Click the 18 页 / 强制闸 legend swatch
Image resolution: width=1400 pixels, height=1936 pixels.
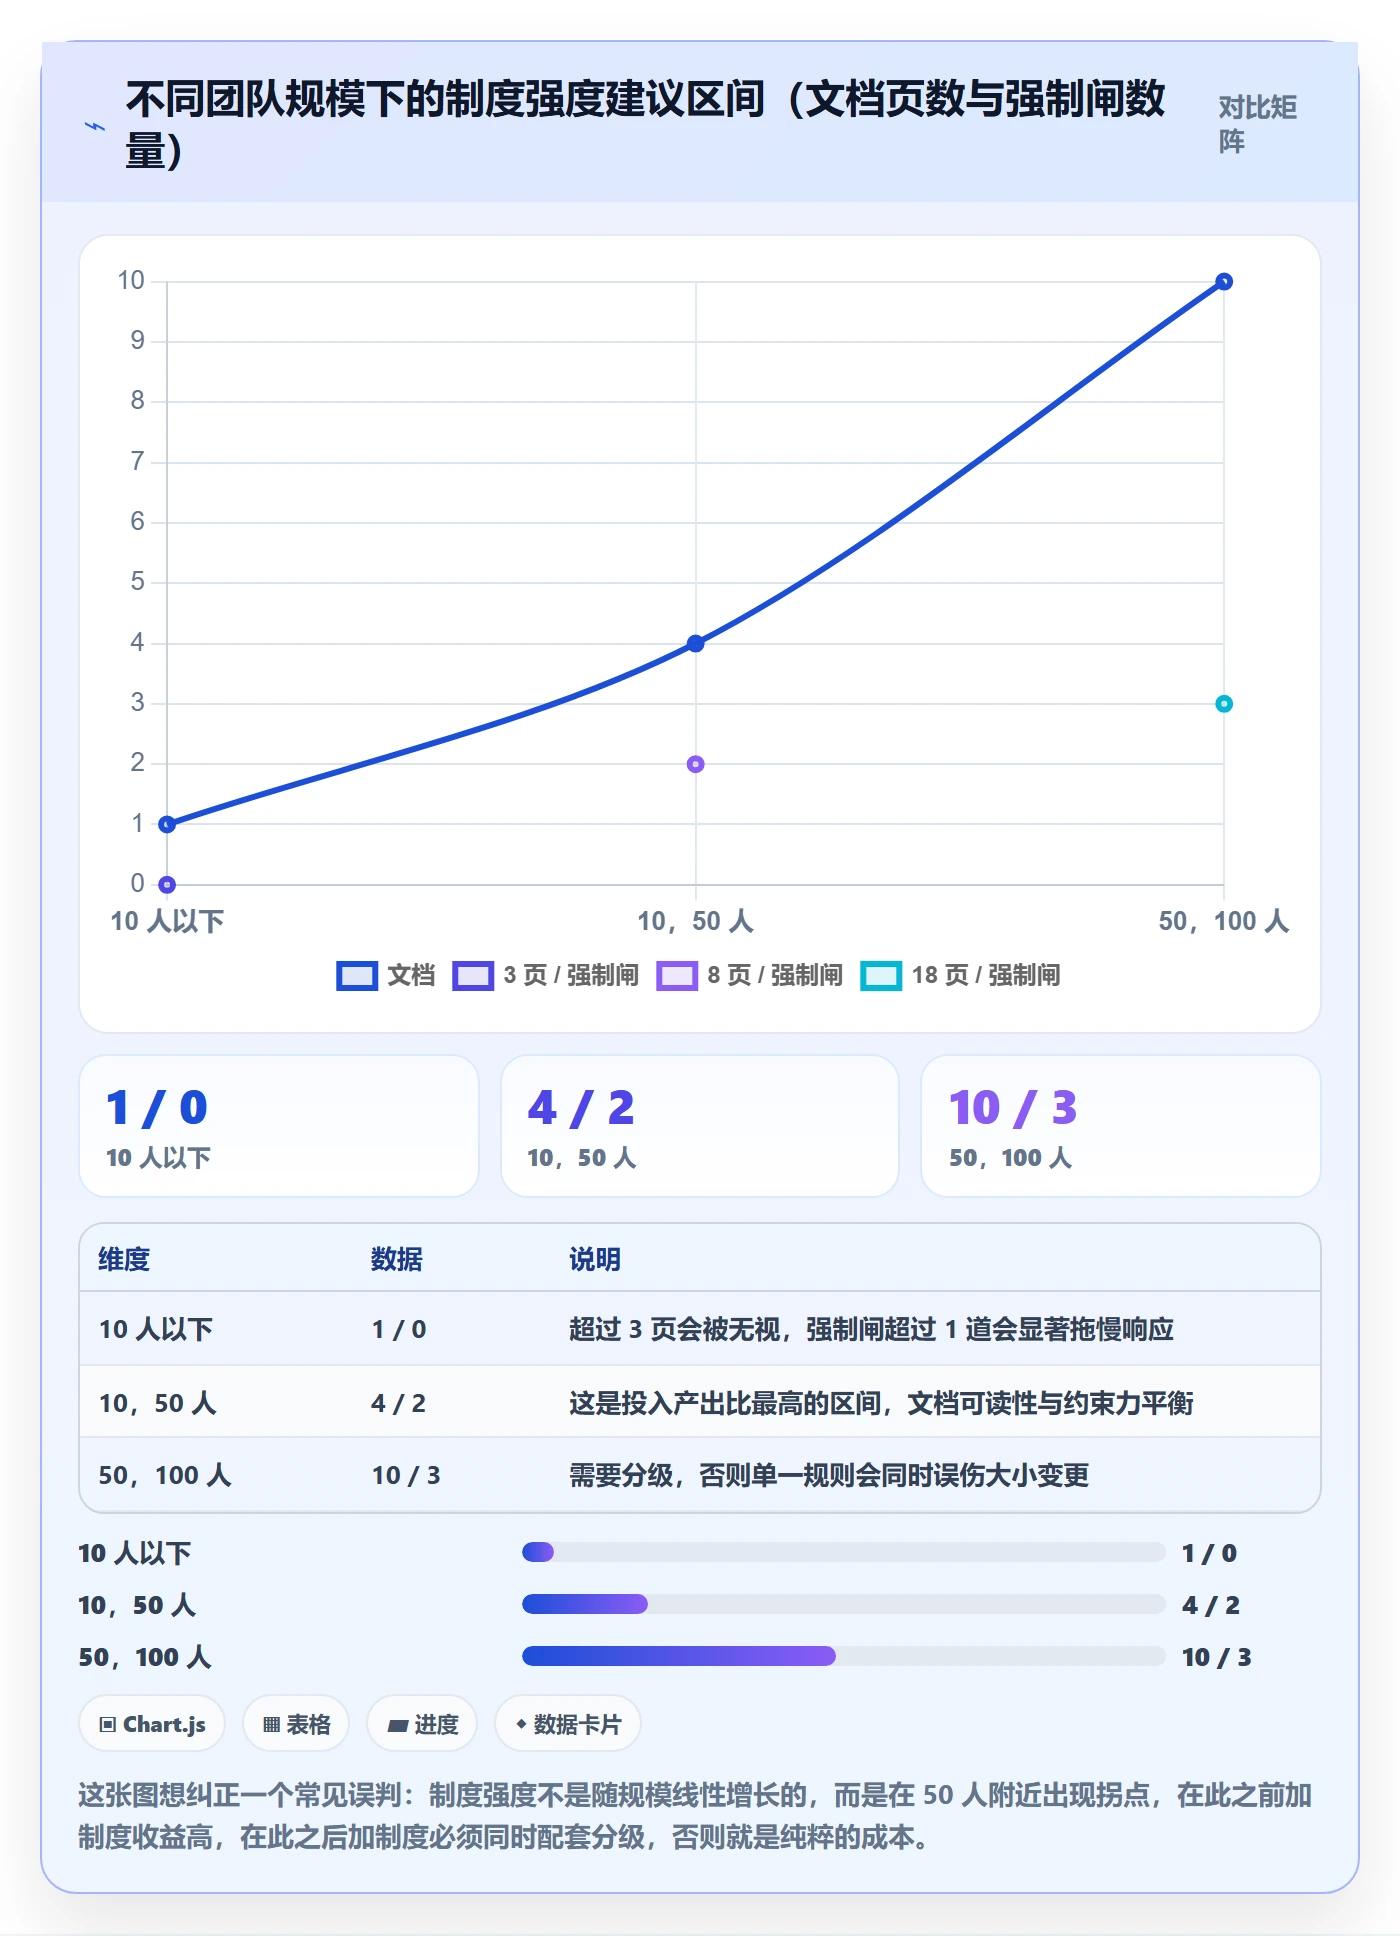click(x=881, y=975)
